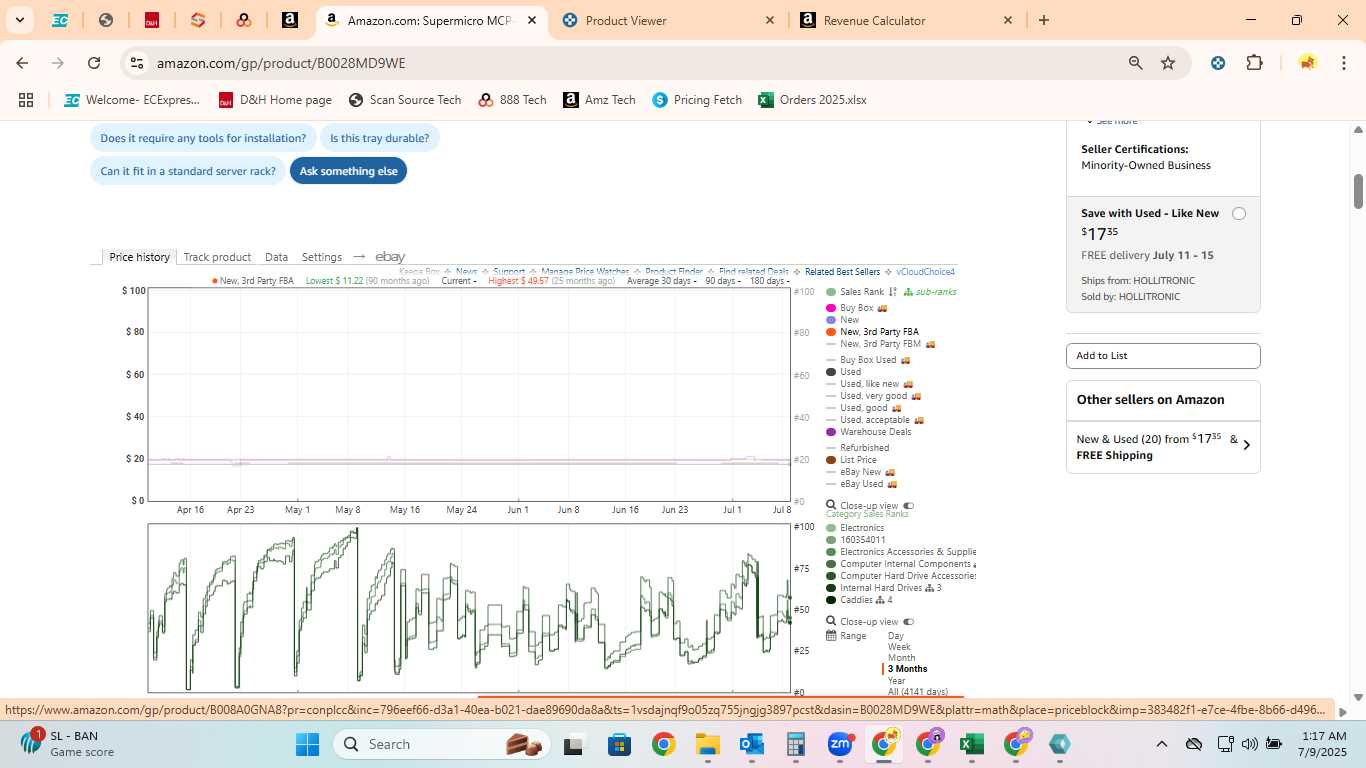Open the Keepa Settings tab
The width and height of the screenshot is (1366, 768).
321,257
